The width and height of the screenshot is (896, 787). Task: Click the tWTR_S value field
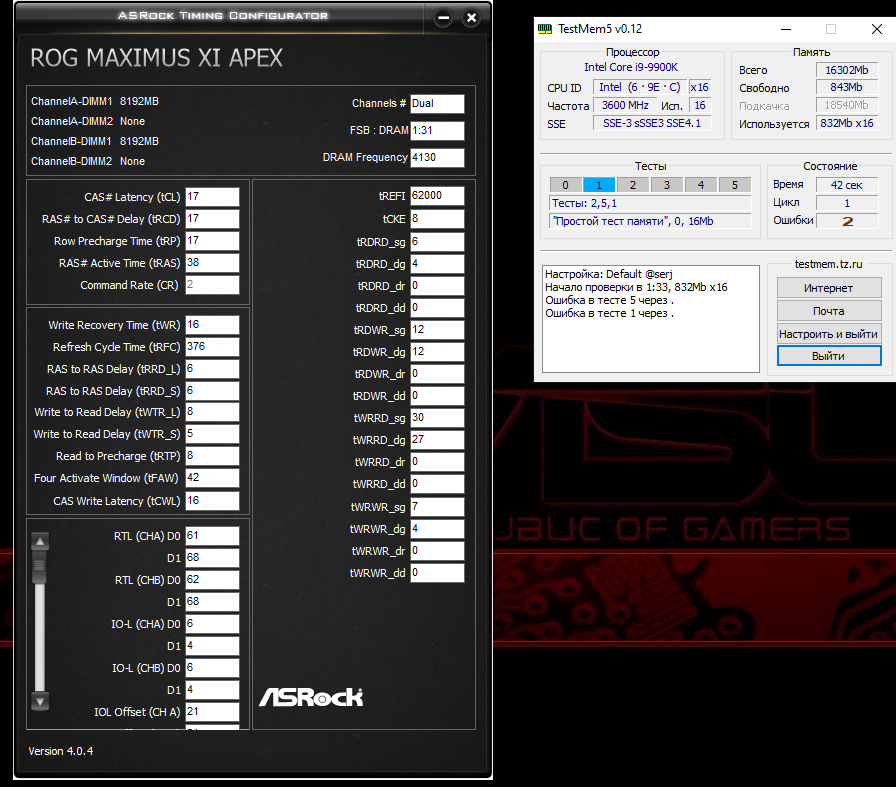212,434
